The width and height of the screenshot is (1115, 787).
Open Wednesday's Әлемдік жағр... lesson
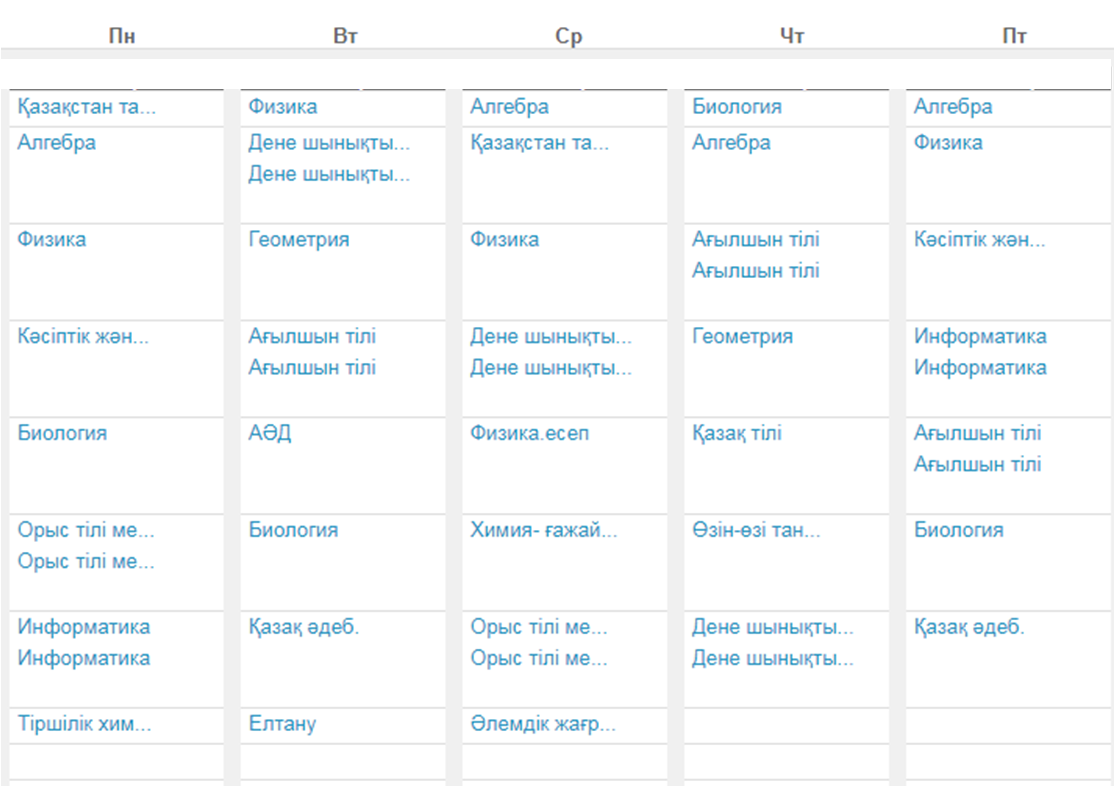pyautogui.click(x=543, y=724)
